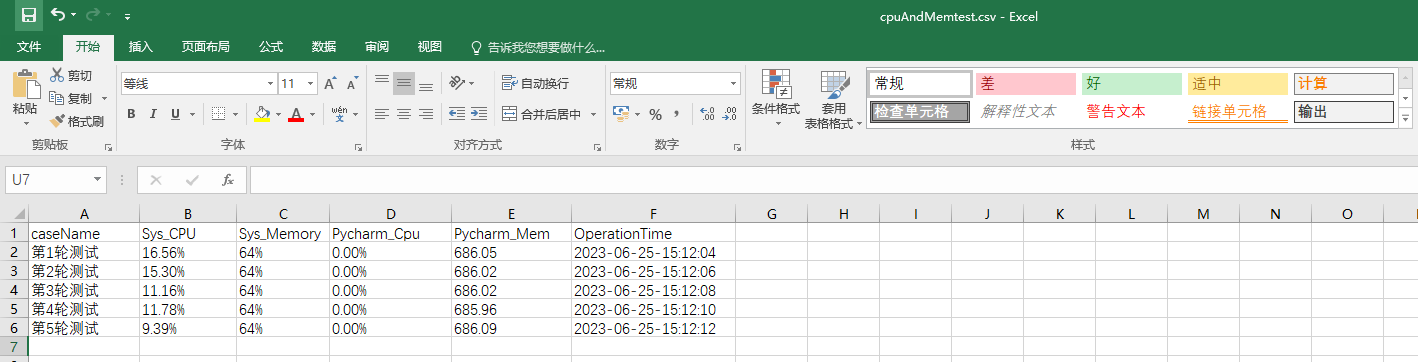
Task: Open the Data ribbon tab
Action: [x=323, y=47]
